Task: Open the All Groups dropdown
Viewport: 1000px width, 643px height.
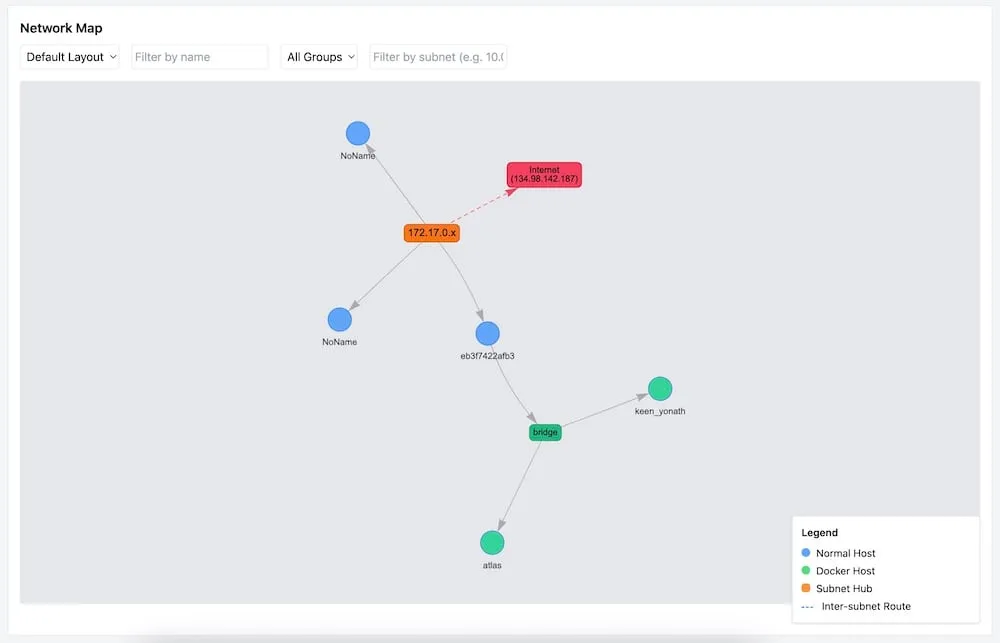Action: point(319,57)
